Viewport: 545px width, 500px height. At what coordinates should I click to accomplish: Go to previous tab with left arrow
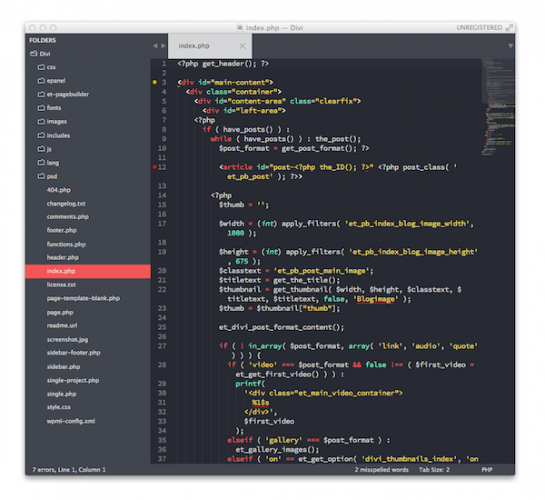click(x=155, y=46)
